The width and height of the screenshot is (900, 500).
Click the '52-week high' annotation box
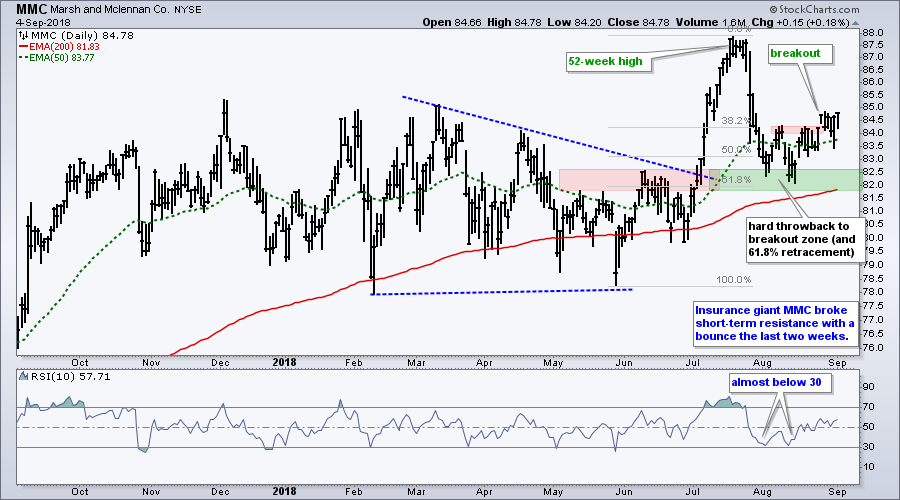pyautogui.click(x=608, y=61)
